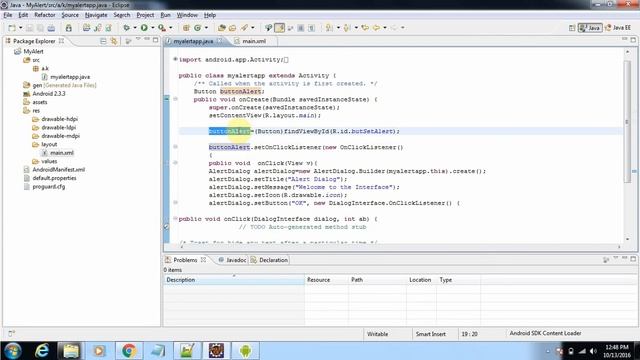Open the Source menu
Viewport: 640px width, 360px height.
[x=70, y=15]
